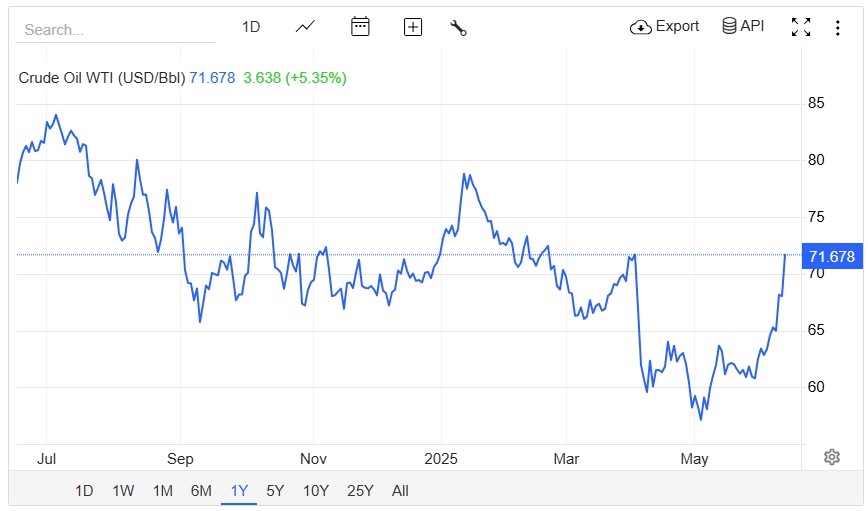
Task: Click the plus icon to add comparison
Action: point(413,27)
